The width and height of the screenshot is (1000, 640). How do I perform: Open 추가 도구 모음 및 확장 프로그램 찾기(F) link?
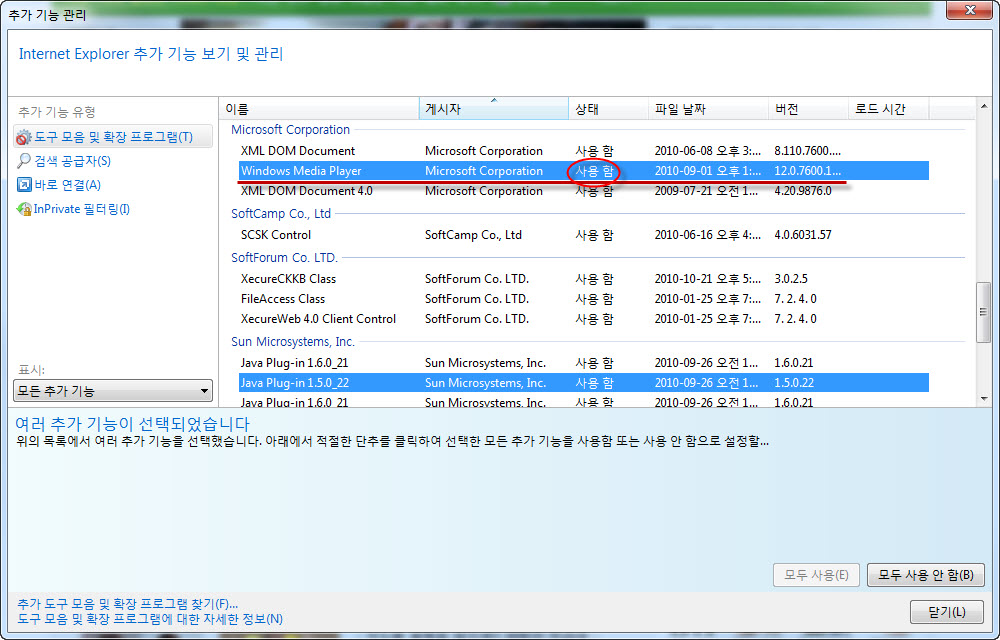coord(128,603)
